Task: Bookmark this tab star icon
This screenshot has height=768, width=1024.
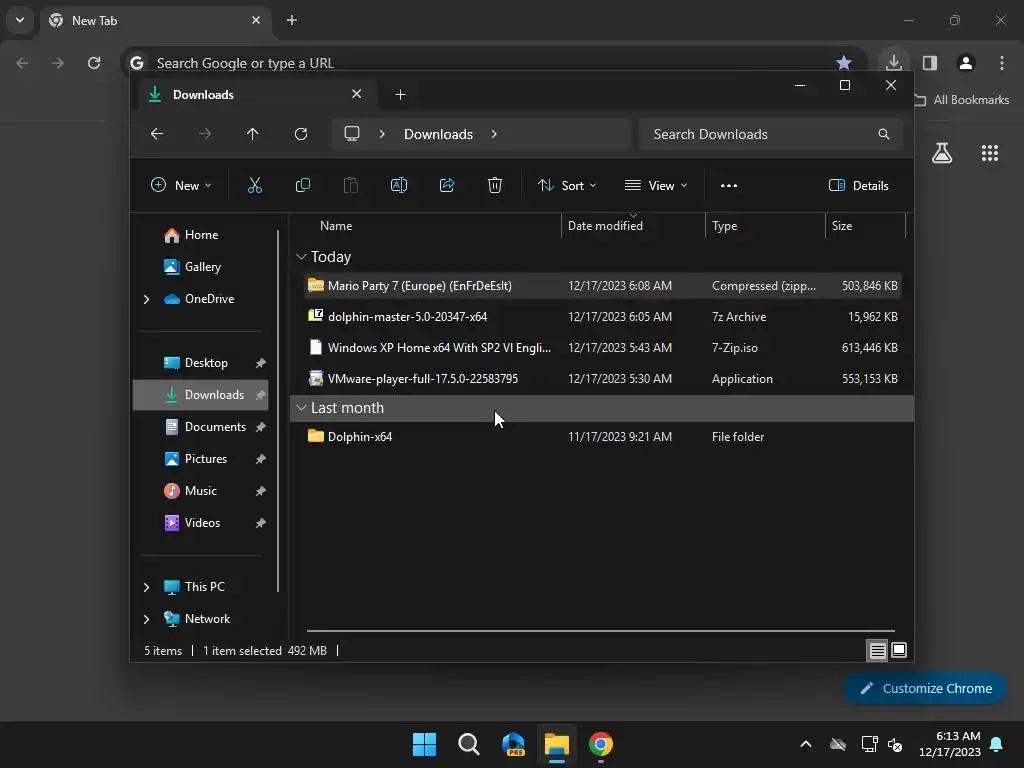Action: tap(844, 63)
